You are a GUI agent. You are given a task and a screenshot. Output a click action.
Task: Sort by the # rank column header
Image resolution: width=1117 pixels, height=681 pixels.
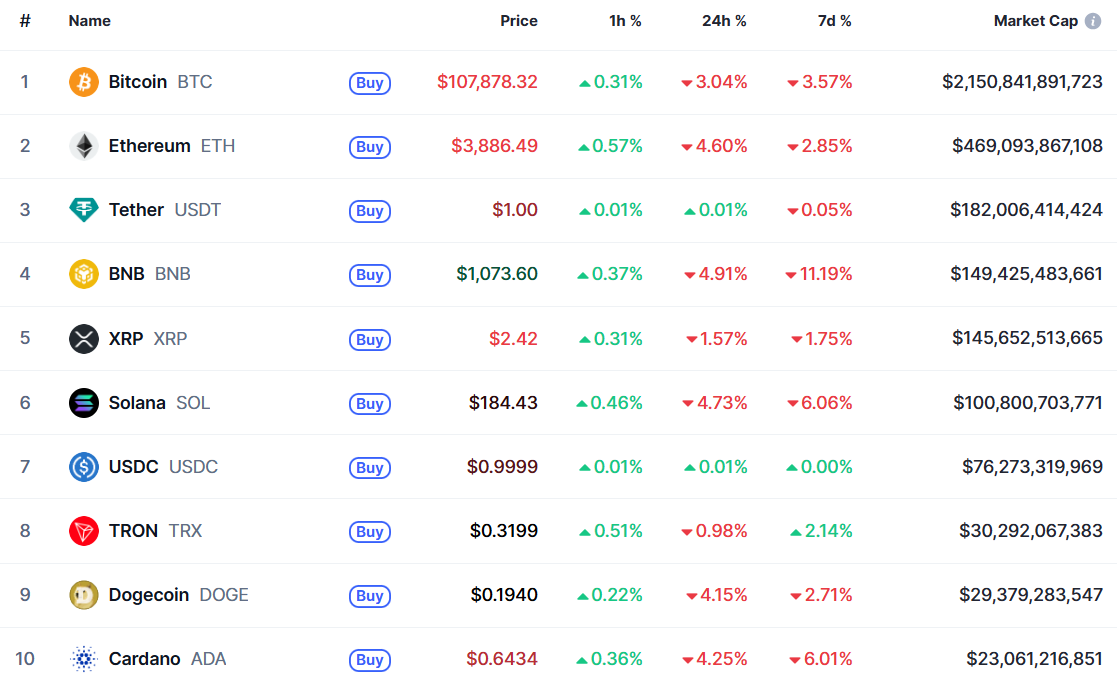(x=25, y=21)
